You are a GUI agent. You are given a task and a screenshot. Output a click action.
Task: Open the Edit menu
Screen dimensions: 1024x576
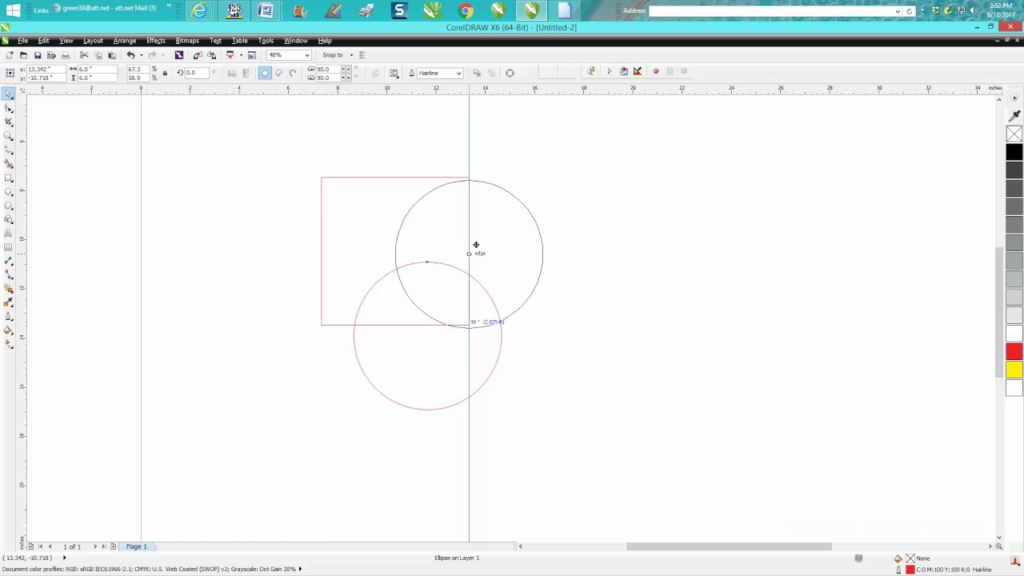point(44,40)
